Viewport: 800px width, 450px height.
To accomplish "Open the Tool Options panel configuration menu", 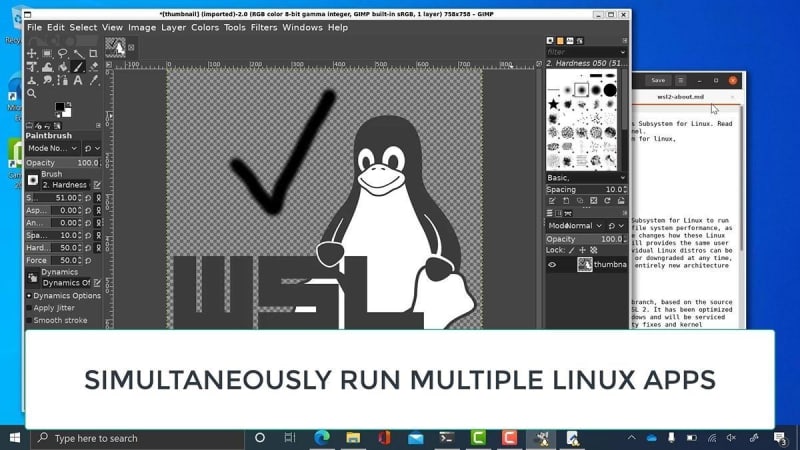I will 98,125.
